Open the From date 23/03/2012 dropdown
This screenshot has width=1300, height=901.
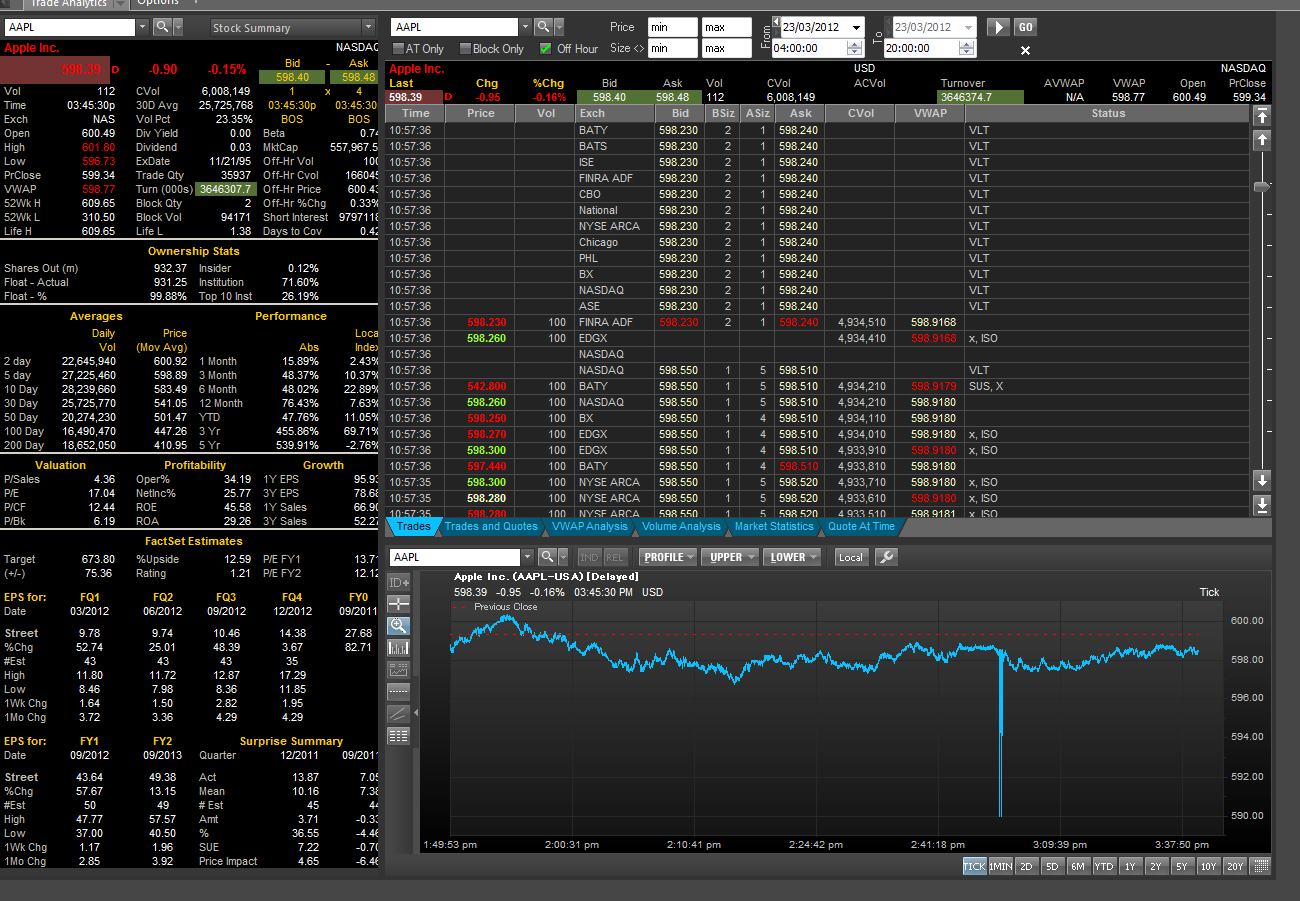(x=857, y=27)
